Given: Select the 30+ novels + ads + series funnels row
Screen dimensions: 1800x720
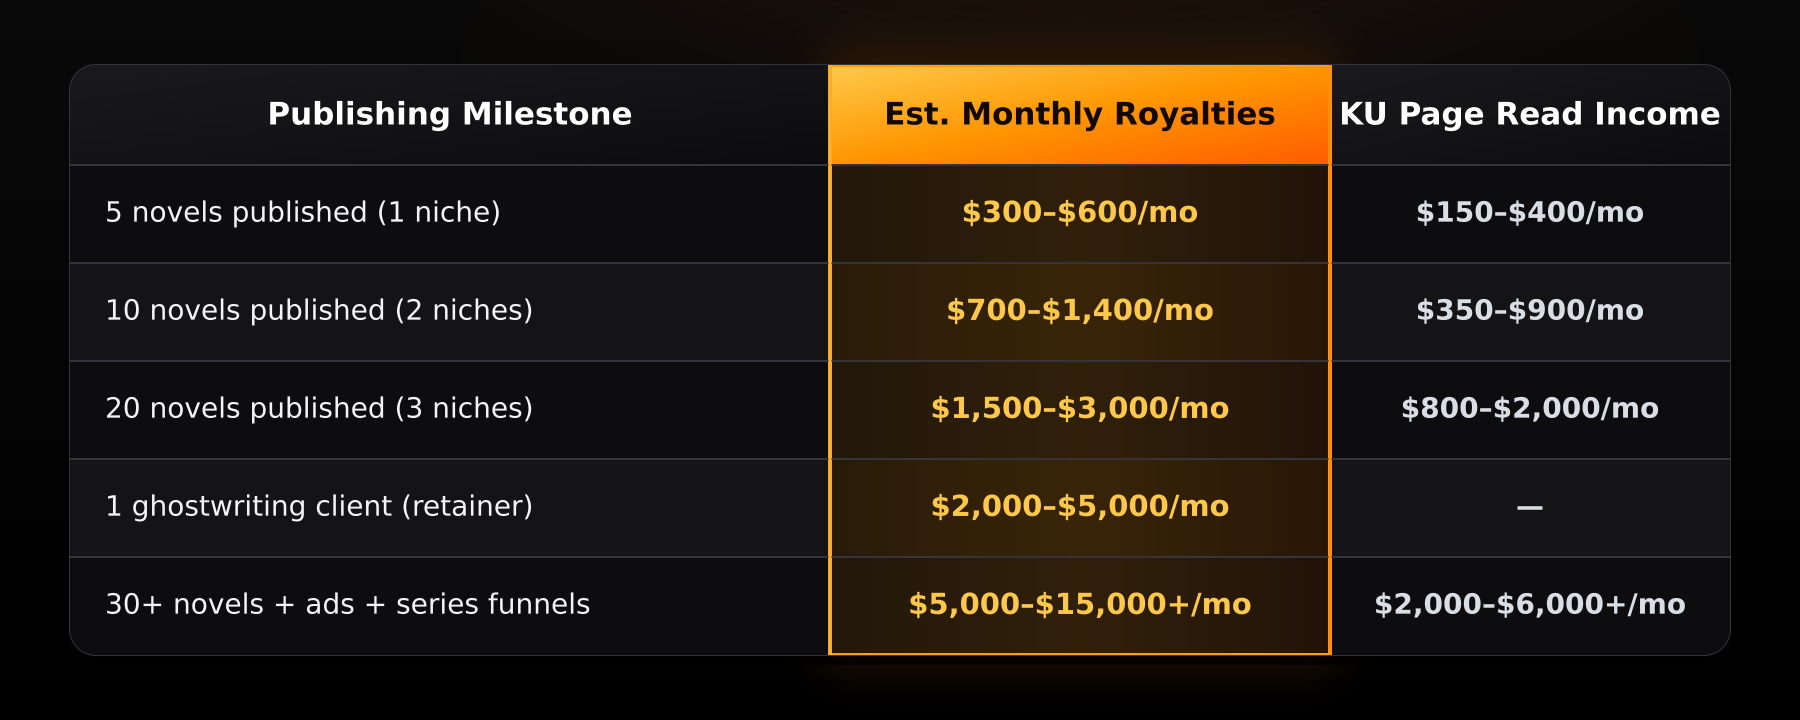Looking at the screenshot, I should [900, 606].
